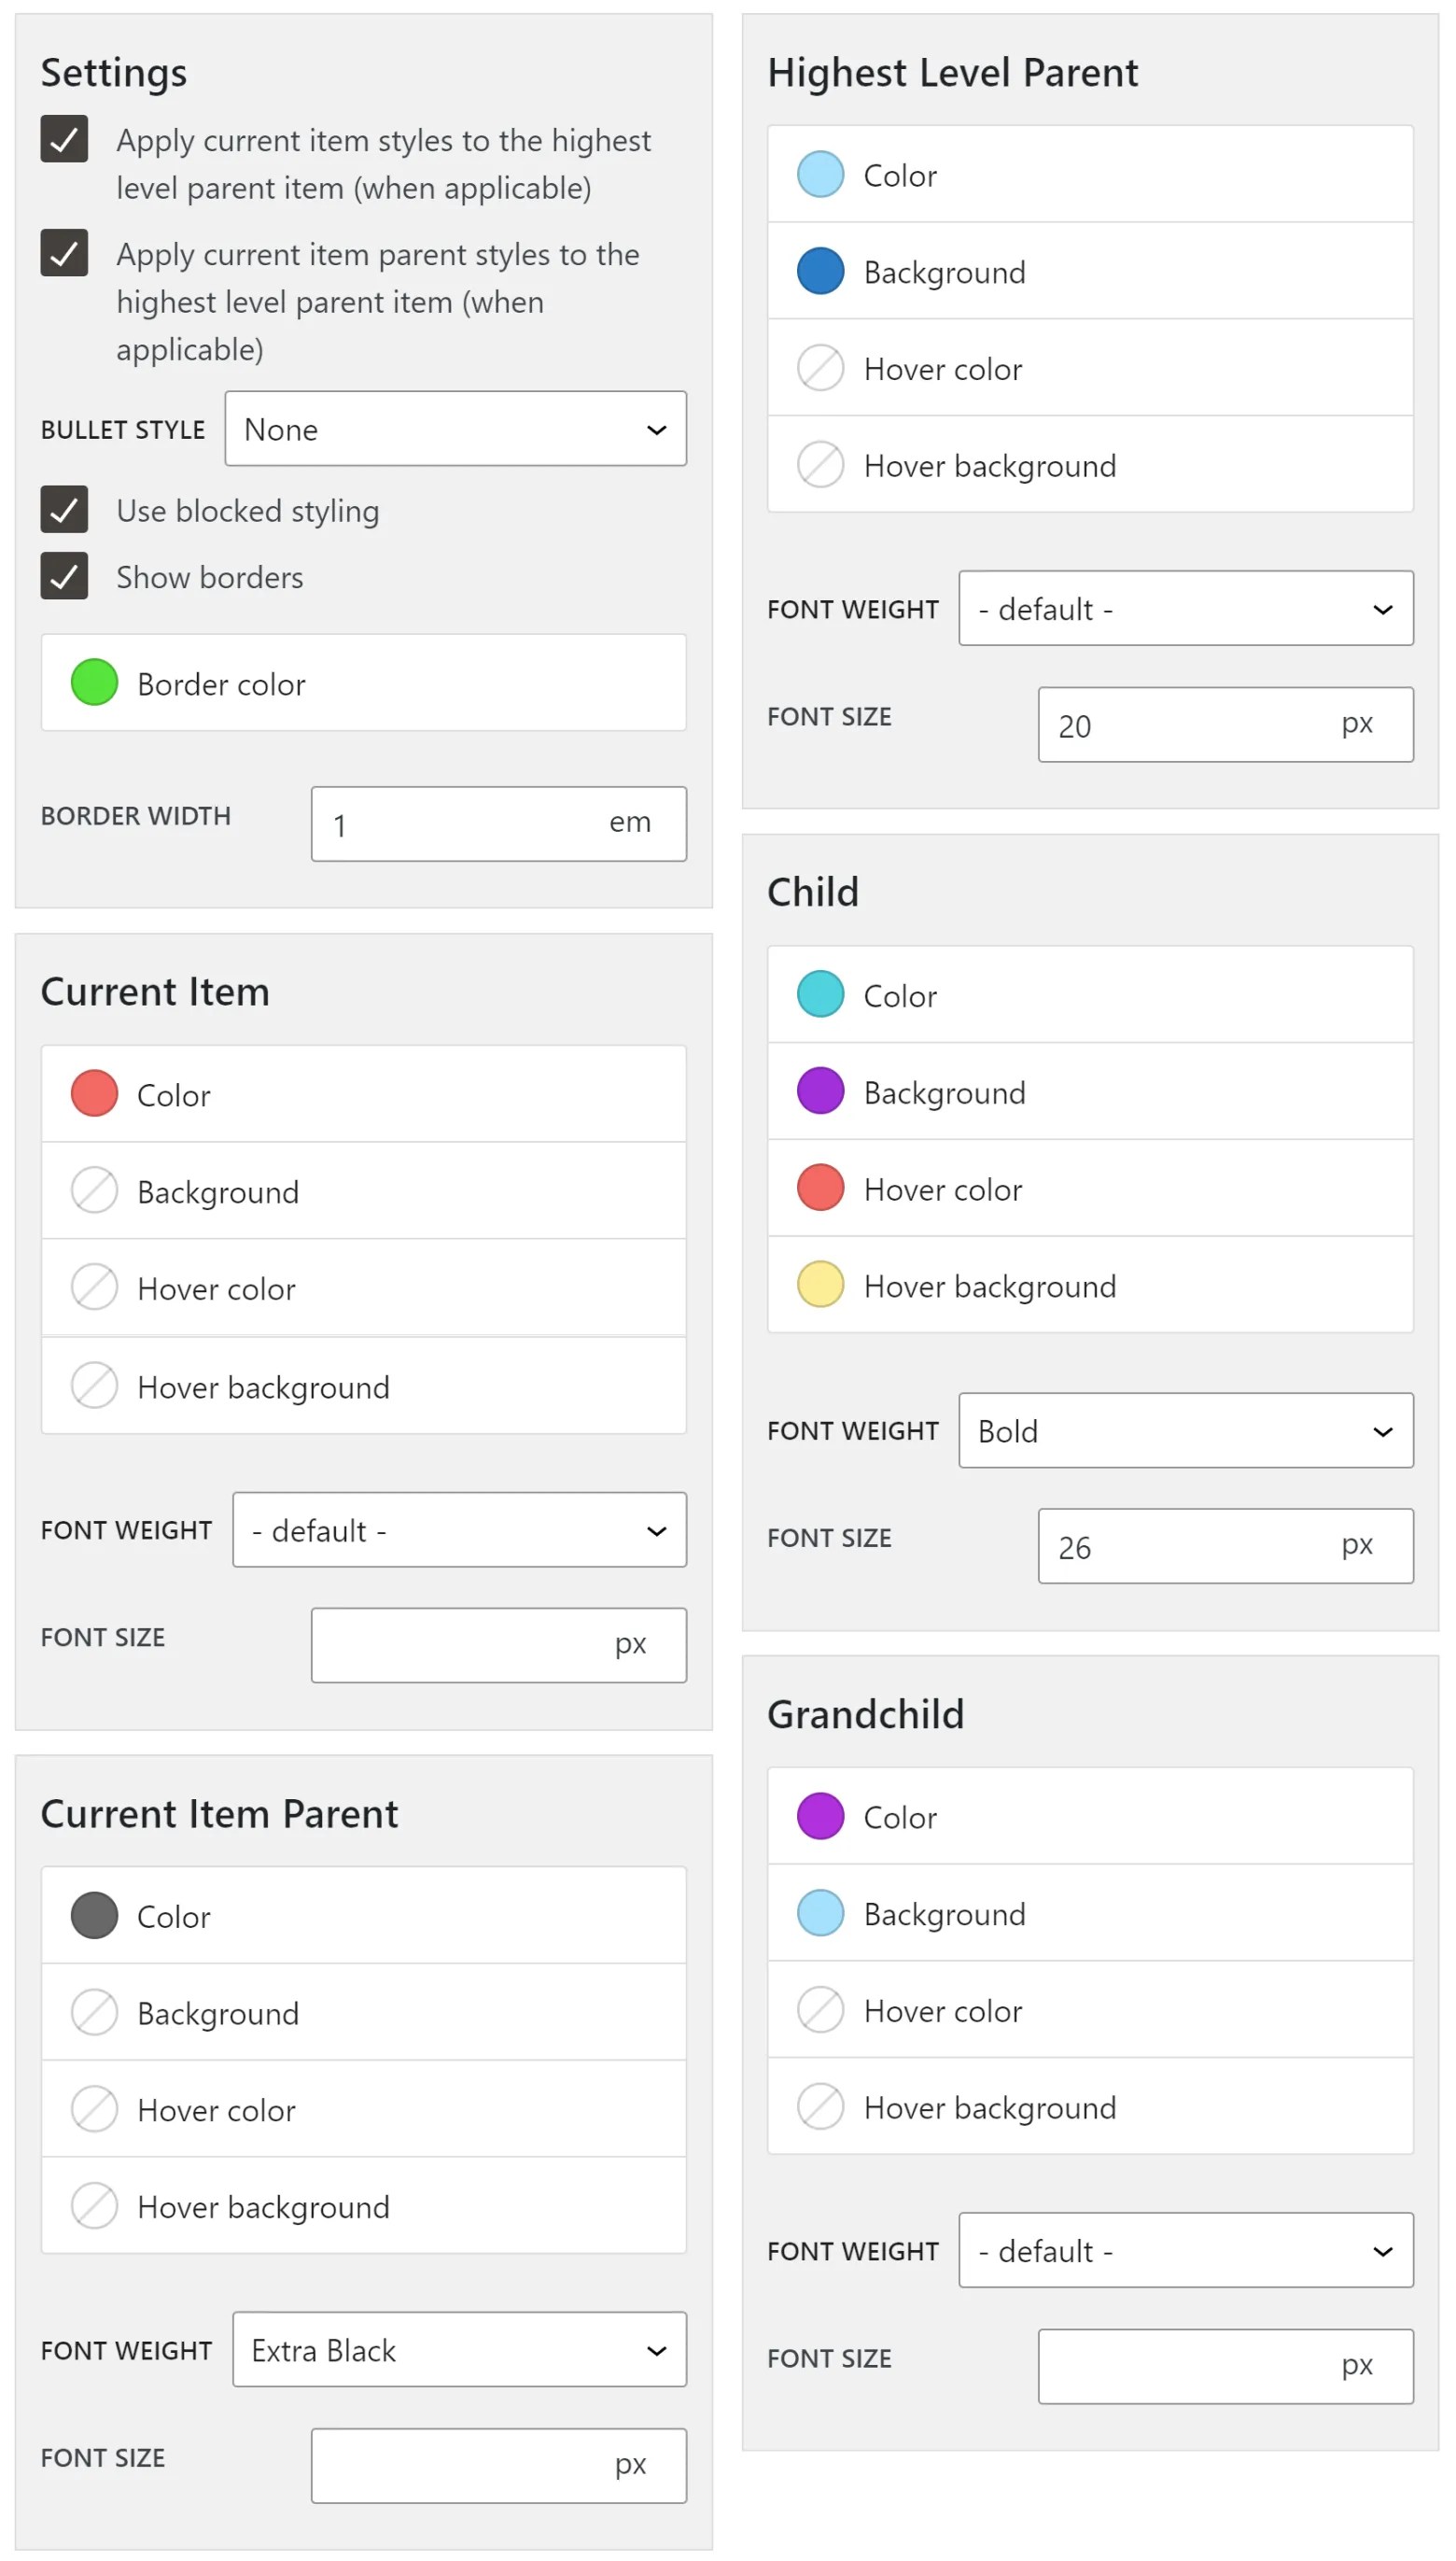Click the dark blue Highest Level Parent background swatch
The image size is (1456, 2561).
pyautogui.click(x=819, y=271)
